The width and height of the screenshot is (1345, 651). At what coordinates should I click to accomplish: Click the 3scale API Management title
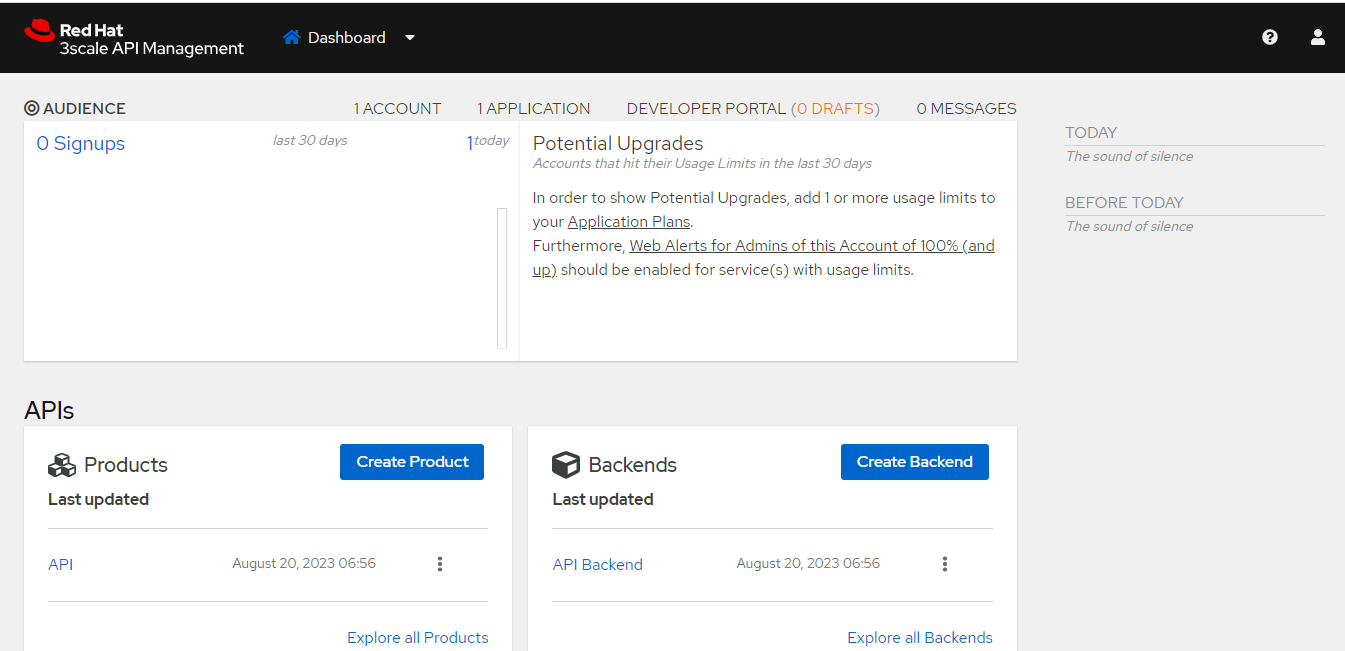152,48
